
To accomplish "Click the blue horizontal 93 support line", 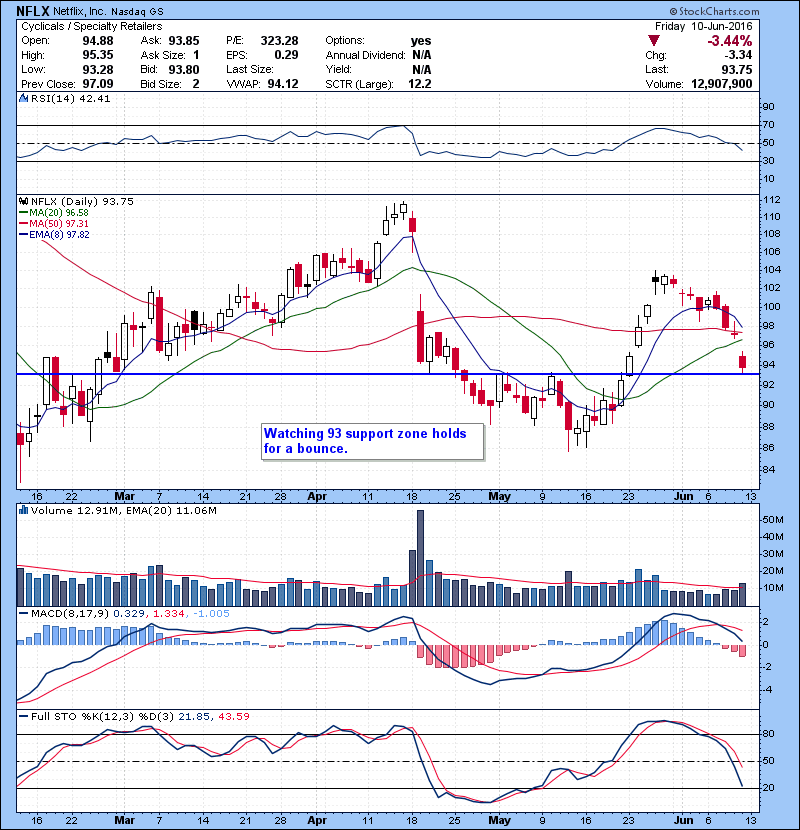I will 388,374.
